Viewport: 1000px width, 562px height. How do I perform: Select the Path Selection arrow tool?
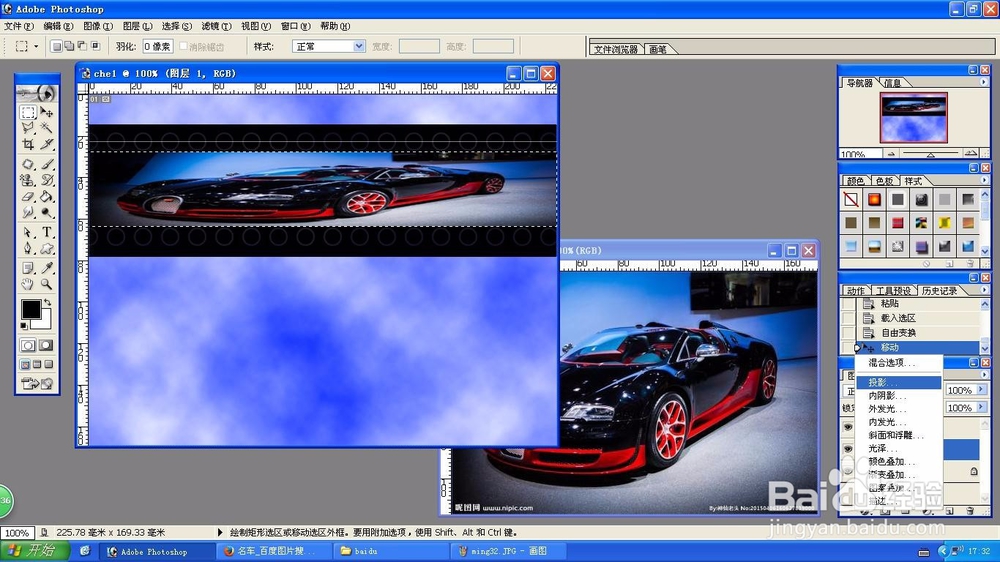[28, 232]
